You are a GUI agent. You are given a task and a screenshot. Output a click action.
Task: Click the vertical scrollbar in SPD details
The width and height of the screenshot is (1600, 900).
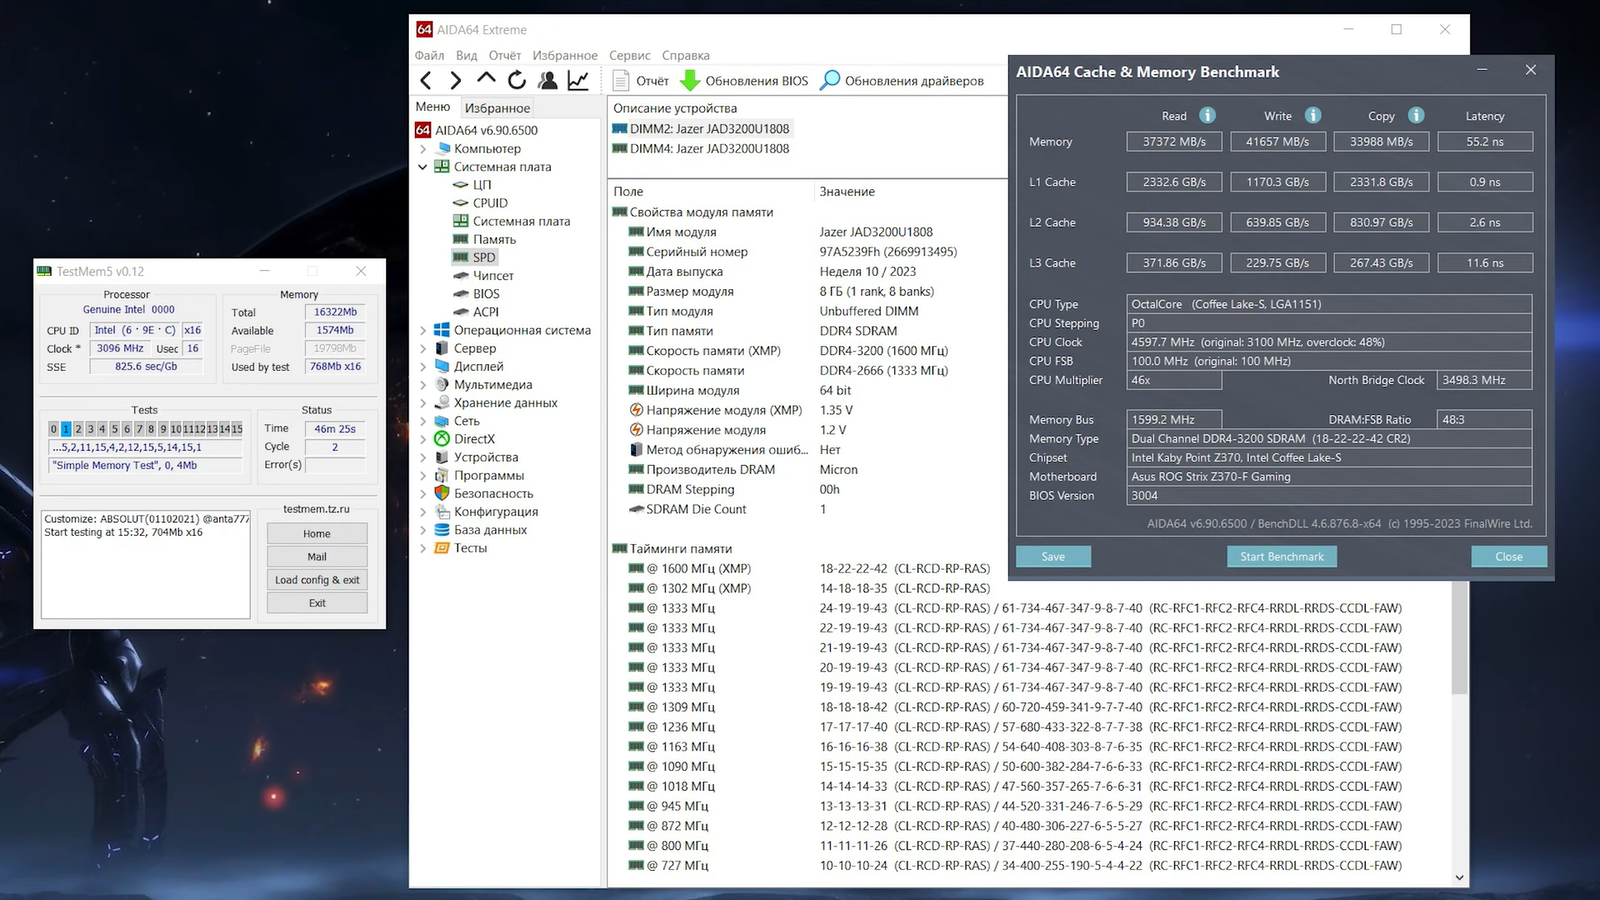pos(1459,640)
